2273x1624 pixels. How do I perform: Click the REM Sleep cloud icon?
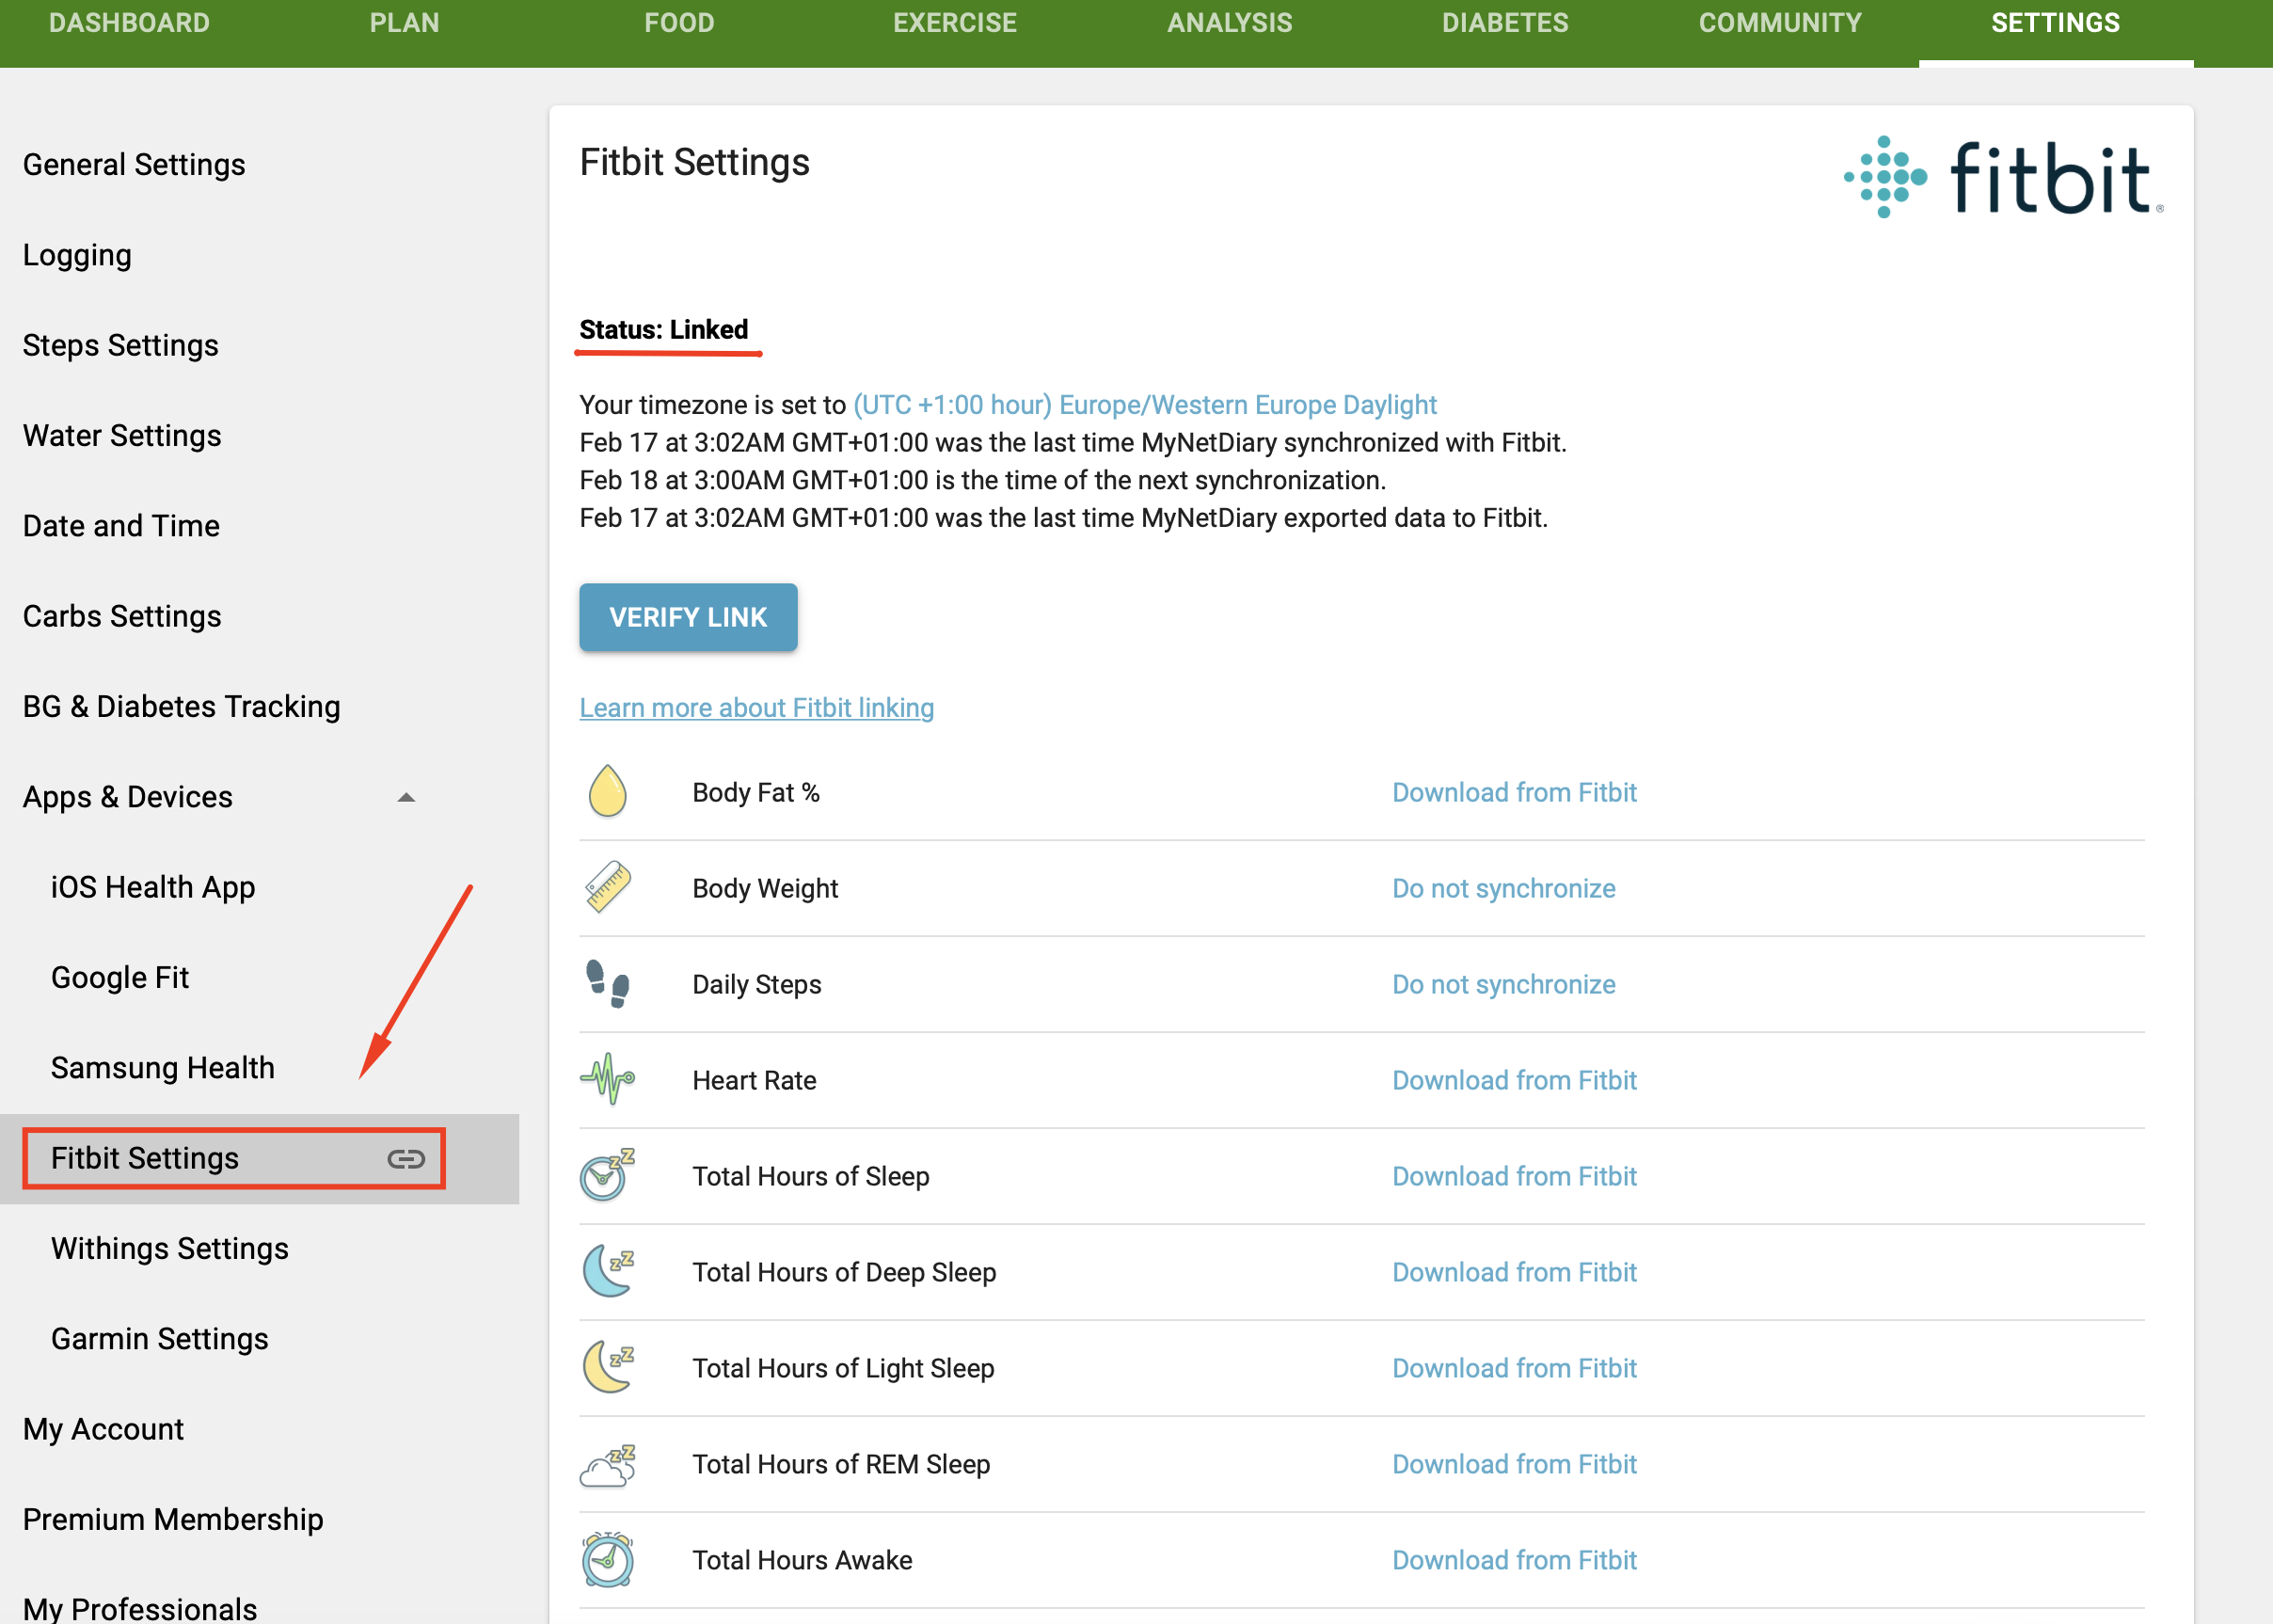point(607,1465)
